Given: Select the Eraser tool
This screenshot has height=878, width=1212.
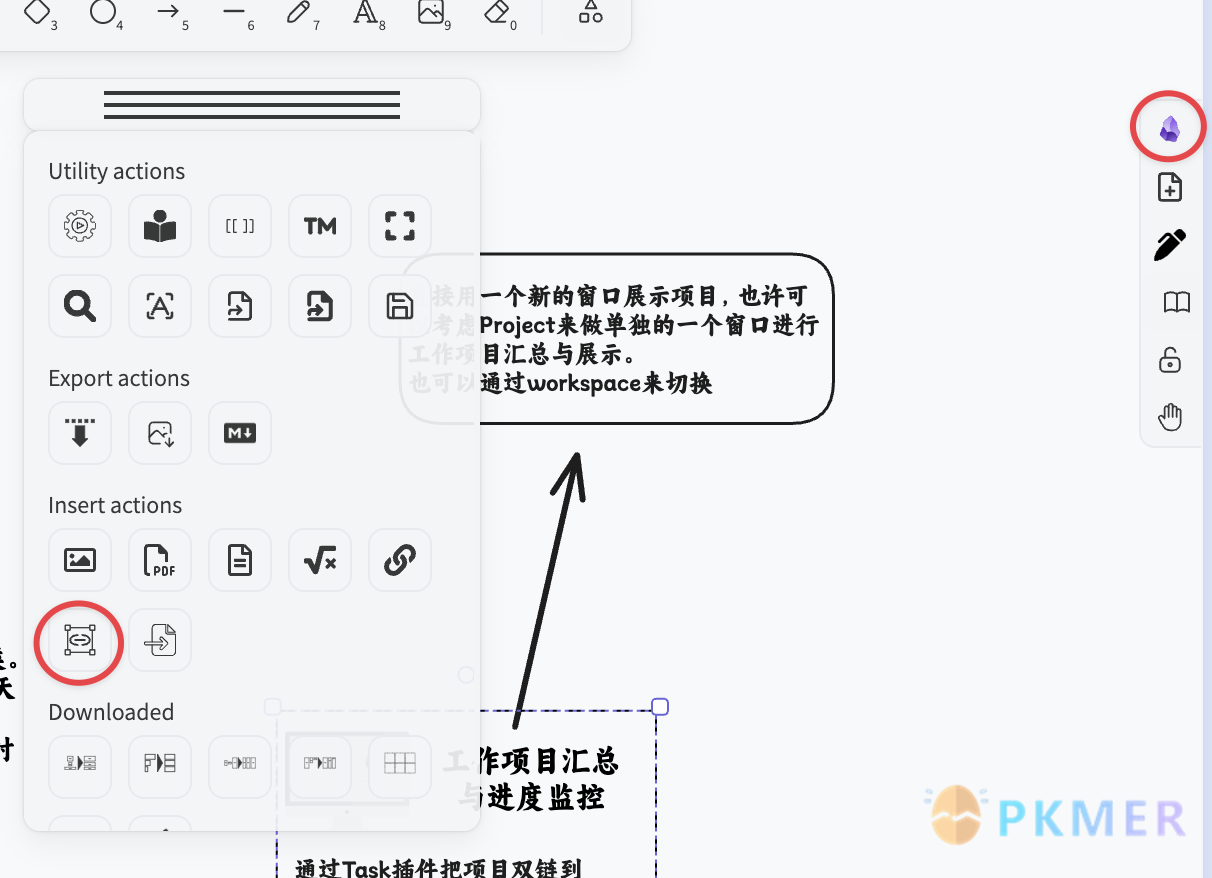Looking at the screenshot, I should pyautogui.click(x=496, y=12).
